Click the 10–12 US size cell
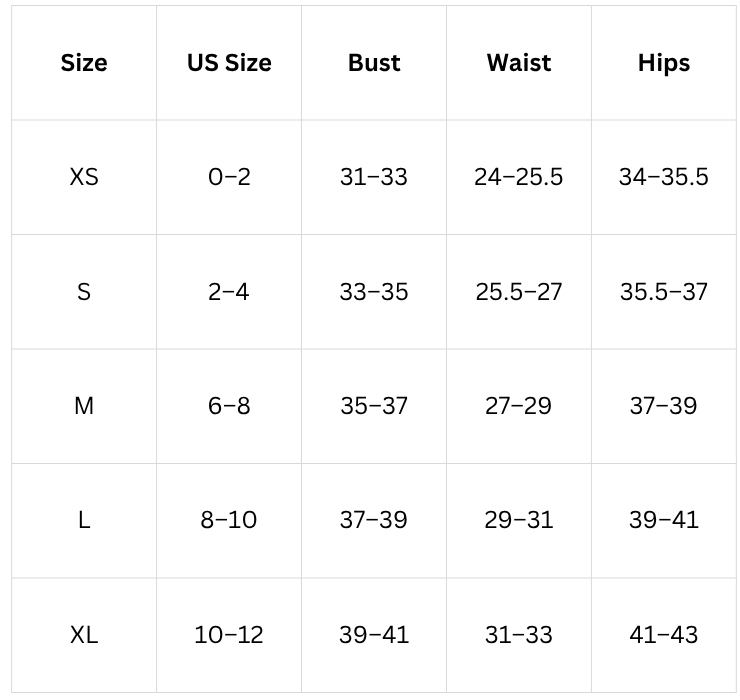Screen dimensions: 740x700 (x=229, y=635)
